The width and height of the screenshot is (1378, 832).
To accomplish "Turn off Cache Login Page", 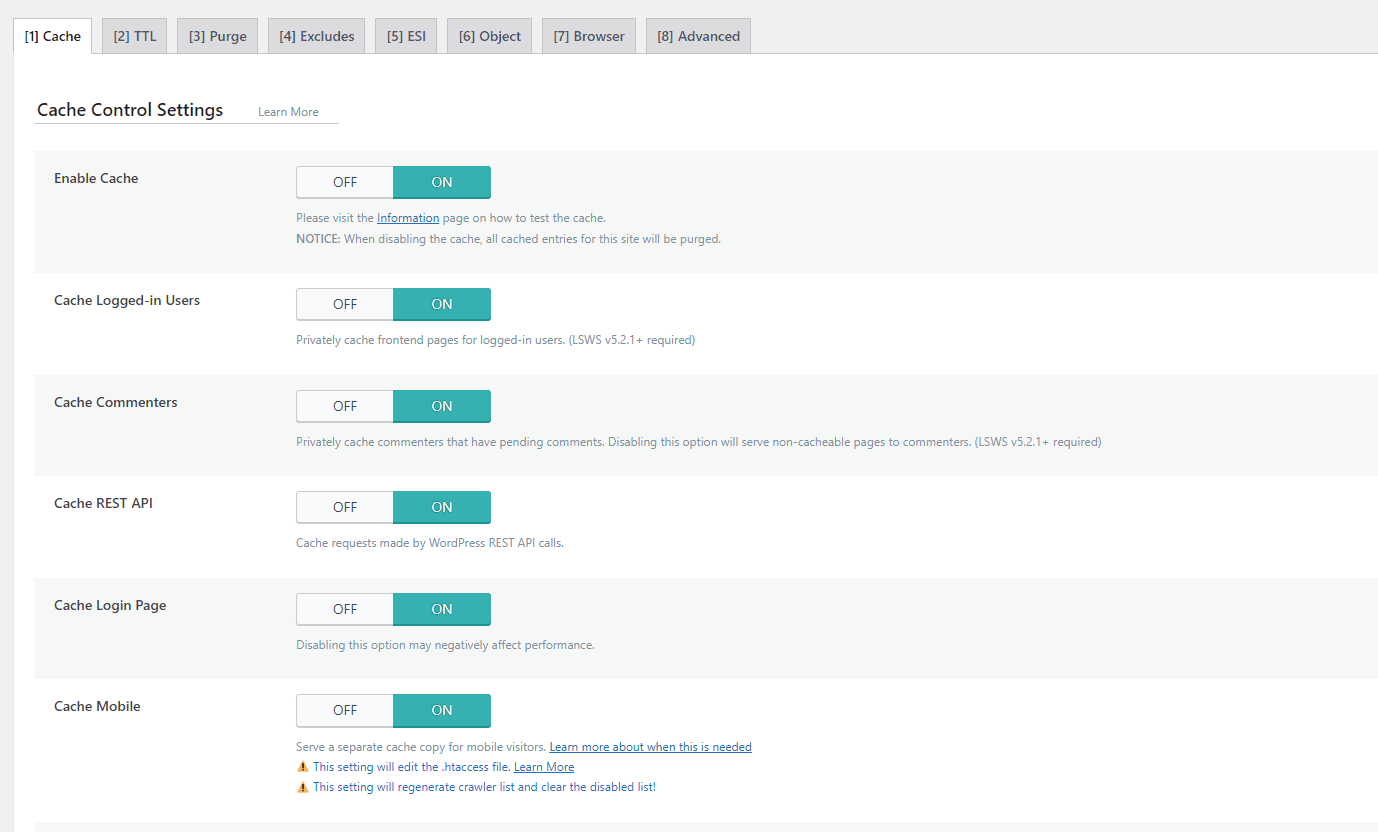I will click(x=344, y=609).
